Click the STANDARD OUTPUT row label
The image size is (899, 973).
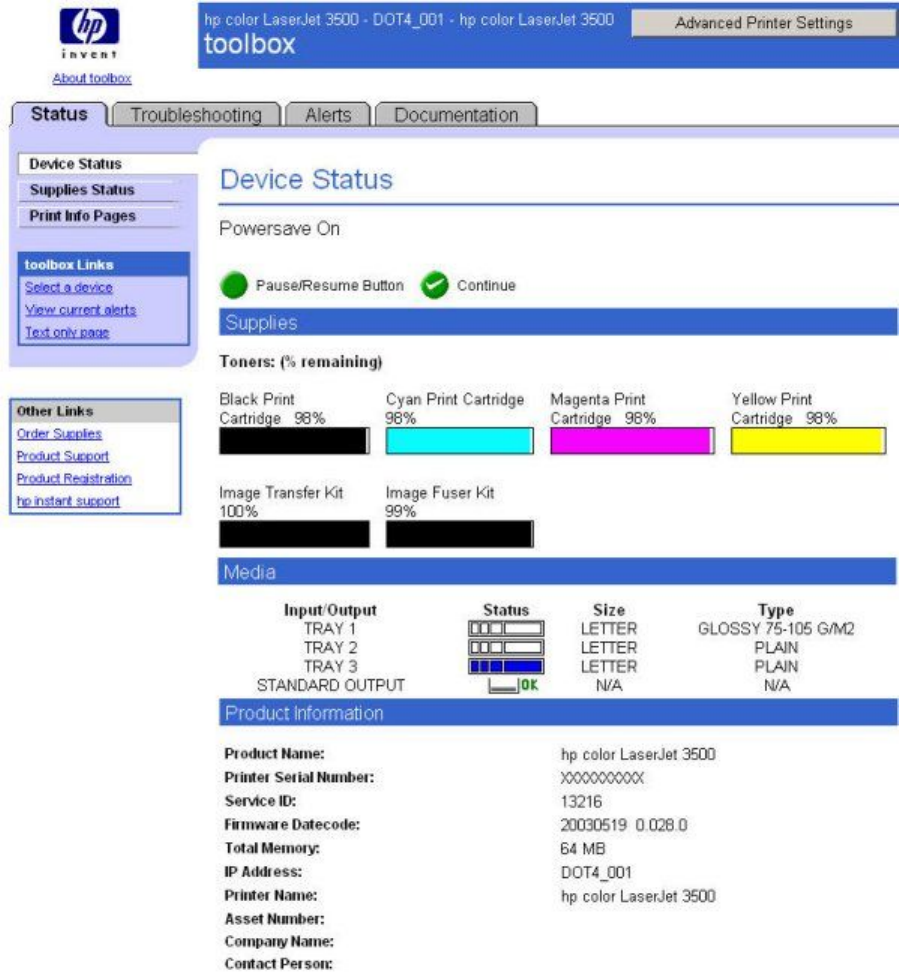tap(330, 685)
